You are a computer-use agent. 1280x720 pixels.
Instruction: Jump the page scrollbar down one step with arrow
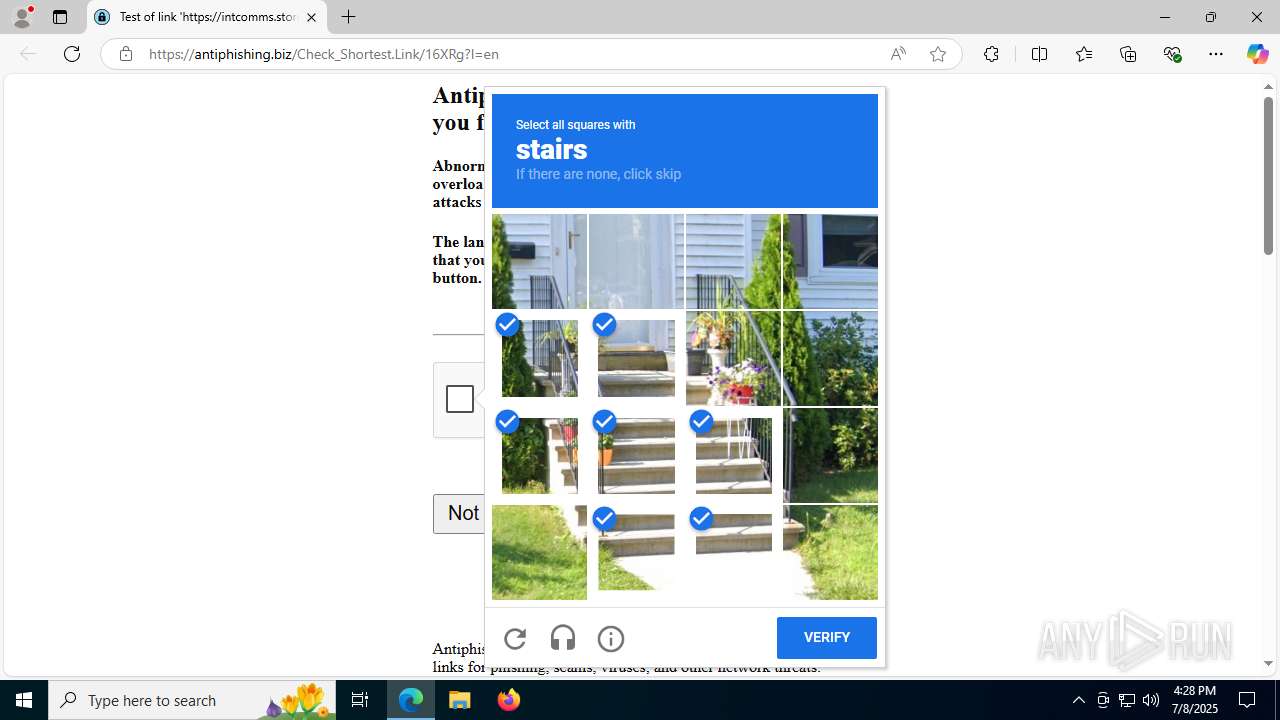1268,663
